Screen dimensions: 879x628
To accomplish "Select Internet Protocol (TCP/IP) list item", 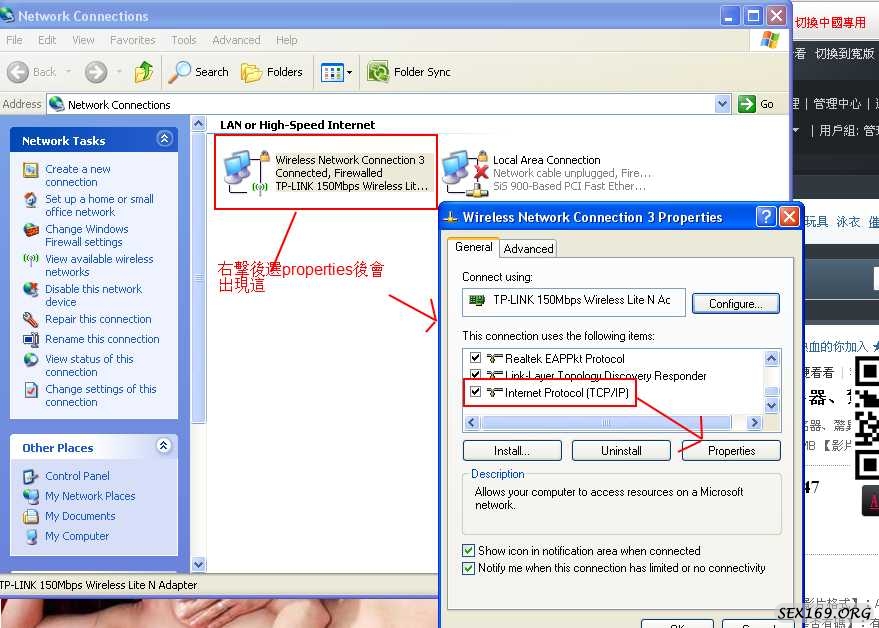I will [x=567, y=392].
